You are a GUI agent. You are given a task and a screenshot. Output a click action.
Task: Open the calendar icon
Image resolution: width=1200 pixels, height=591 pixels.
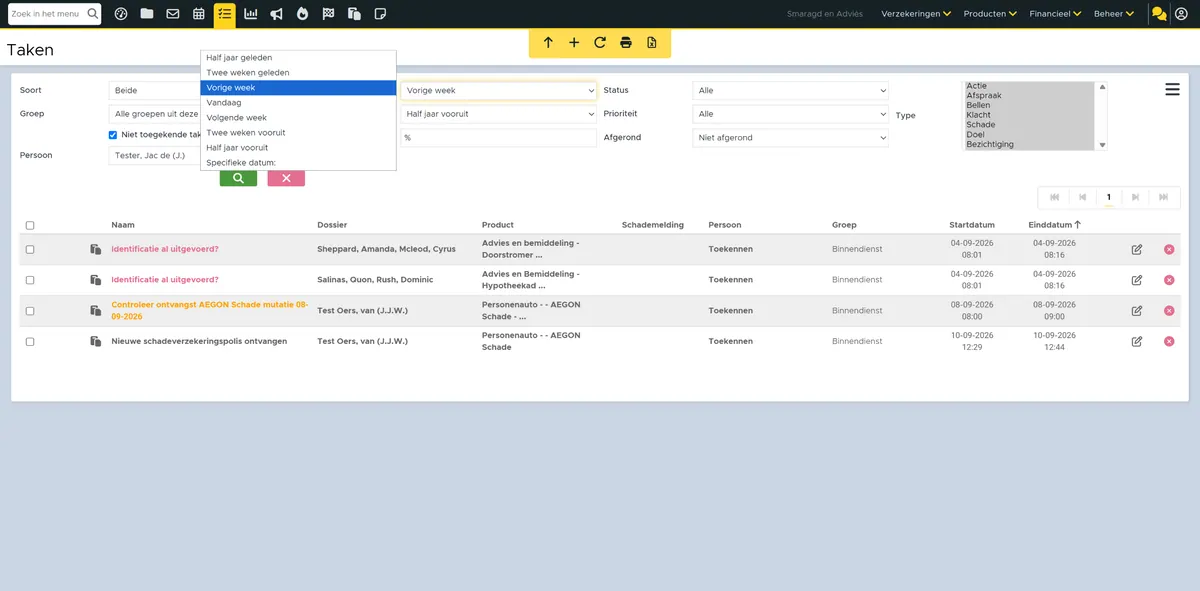pos(199,14)
